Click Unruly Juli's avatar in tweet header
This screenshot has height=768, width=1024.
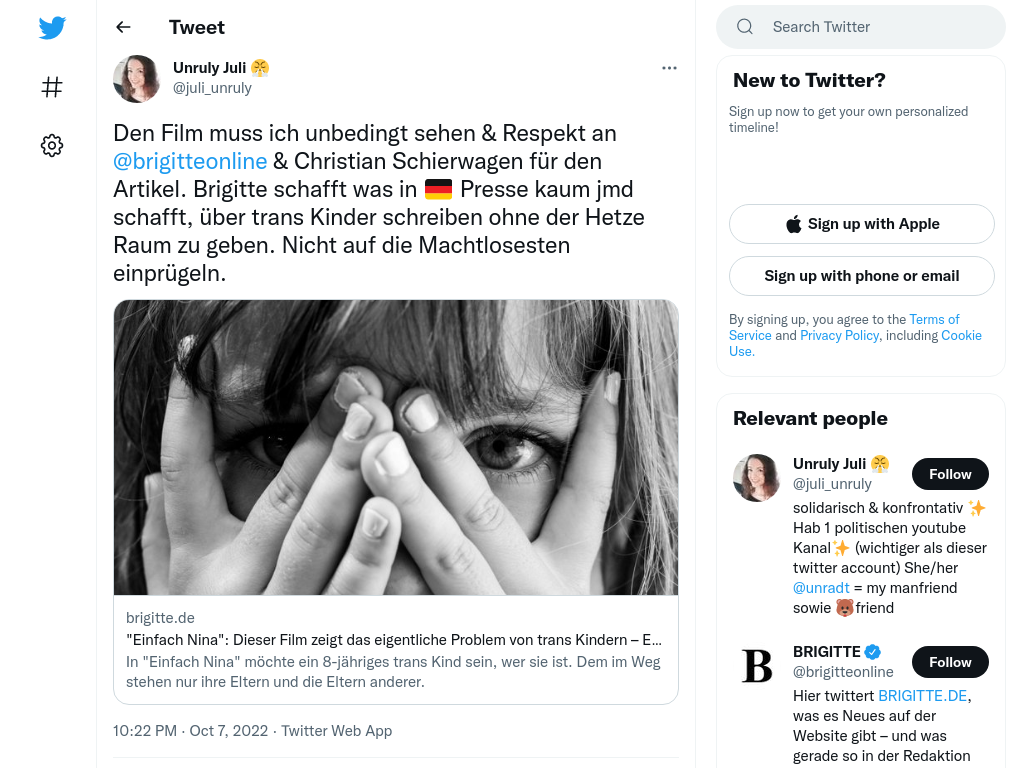coord(136,79)
